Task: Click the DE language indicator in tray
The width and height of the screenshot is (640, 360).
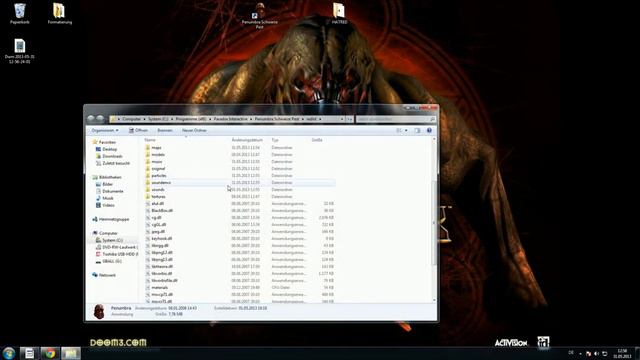Action: [571, 353]
